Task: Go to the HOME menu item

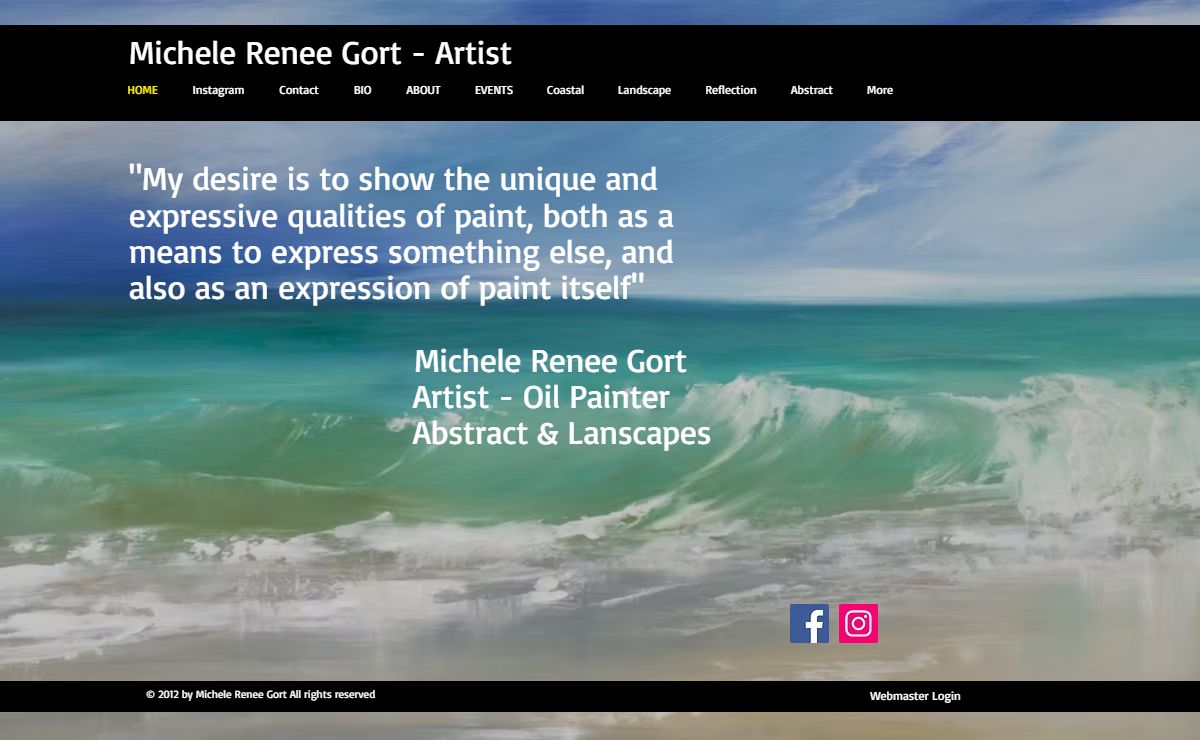Action: (142, 90)
